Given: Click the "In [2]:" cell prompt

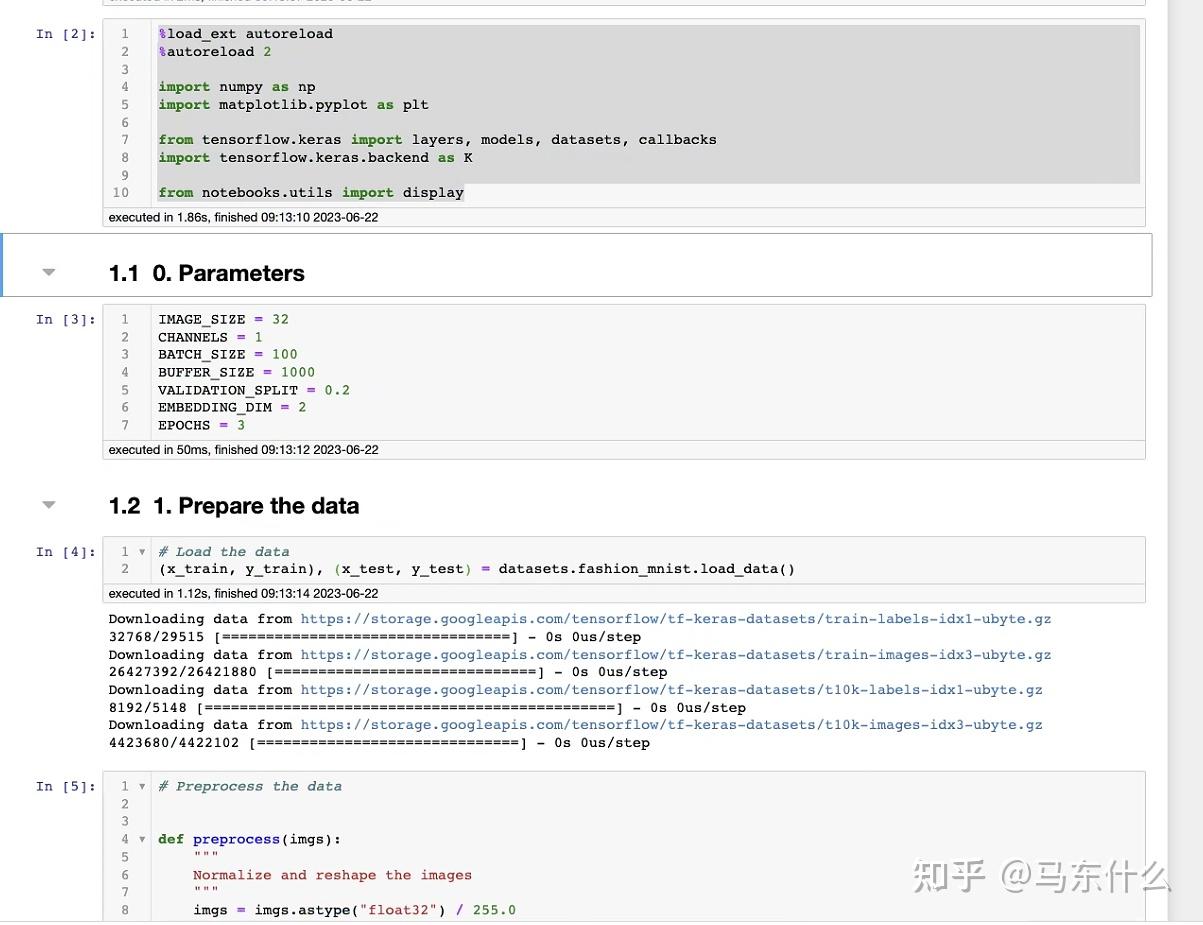Looking at the screenshot, I should coord(66,34).
